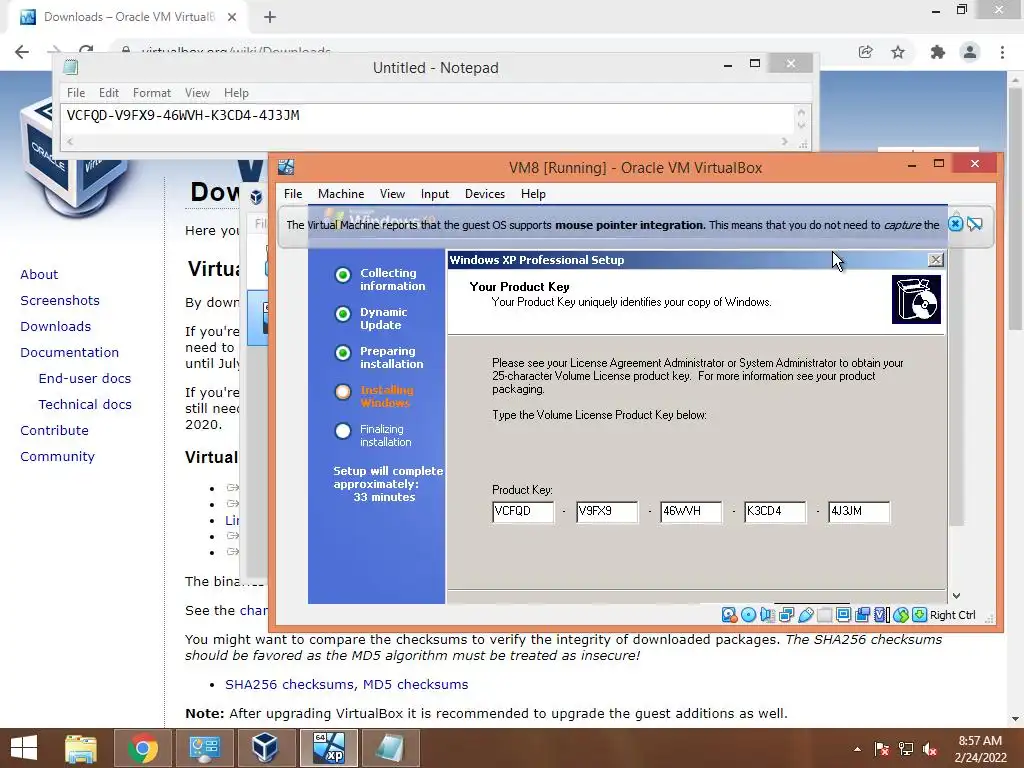Open Notepad Help menu
Viewport: 1024px width, 768px height.
click(236, 93)
